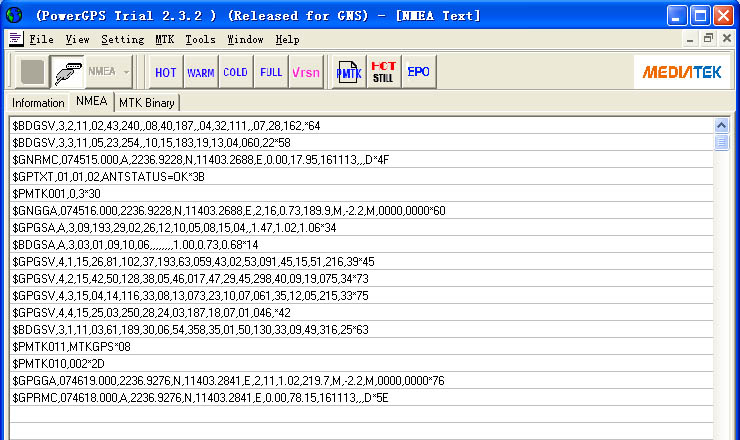Click the MediaTek logo
The height and width of the screenshot is (440, 740).
point(682,72)
